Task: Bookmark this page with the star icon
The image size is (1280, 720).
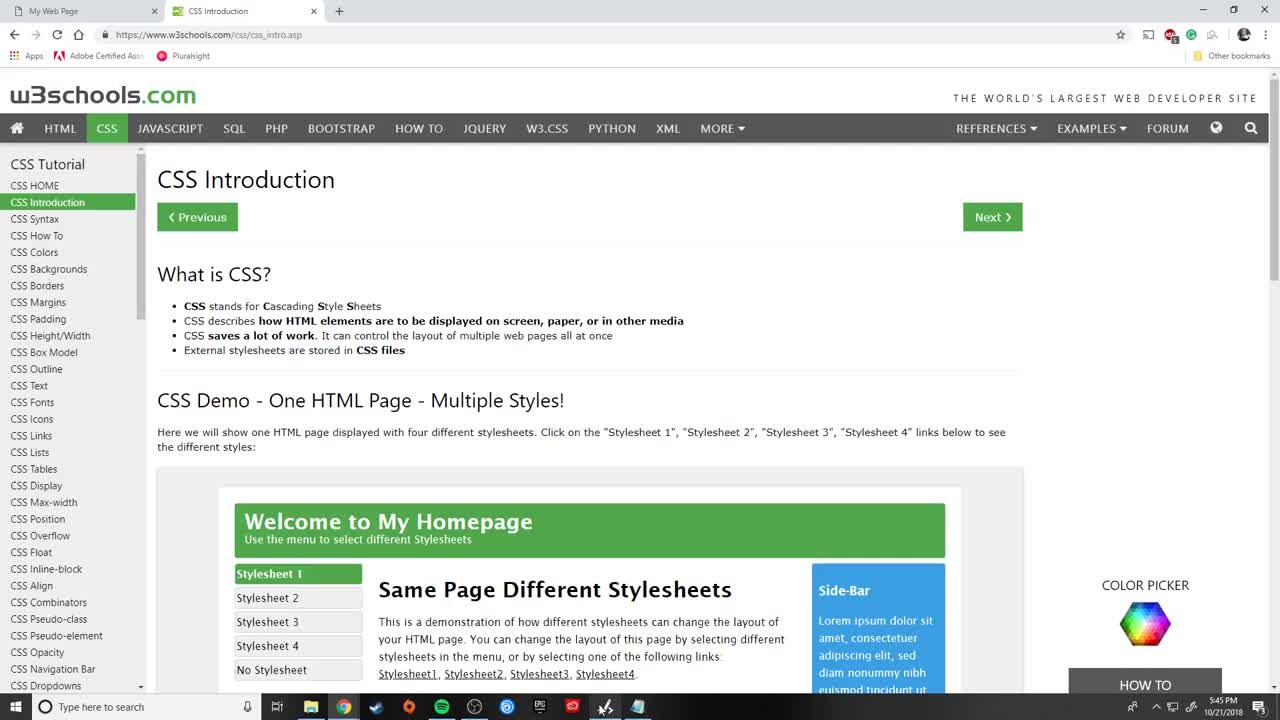Action: (x=1121, y=34)
